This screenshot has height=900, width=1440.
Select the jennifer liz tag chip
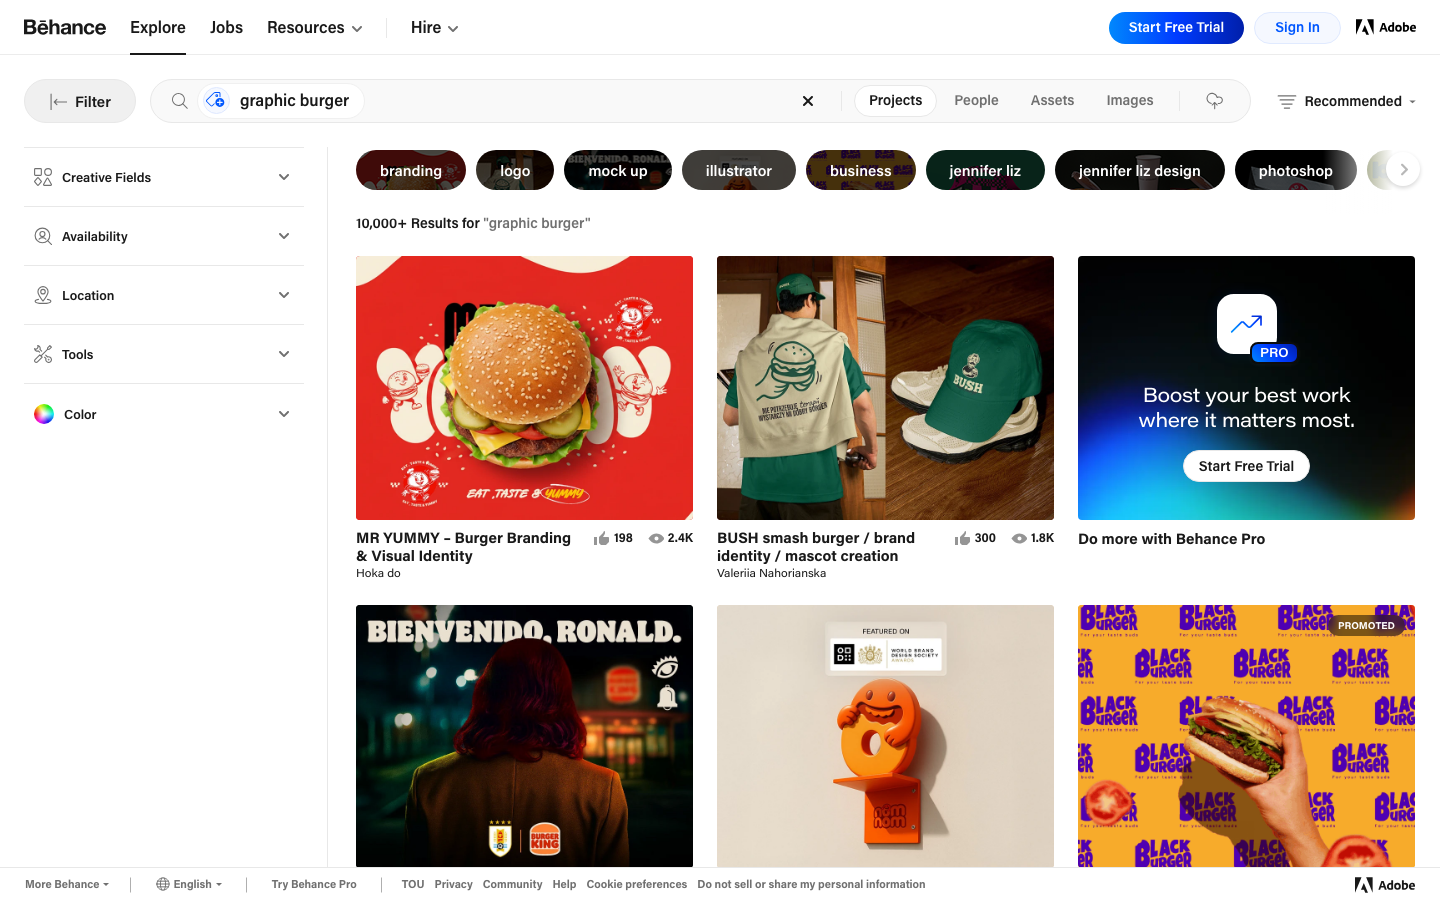(985, 170)
